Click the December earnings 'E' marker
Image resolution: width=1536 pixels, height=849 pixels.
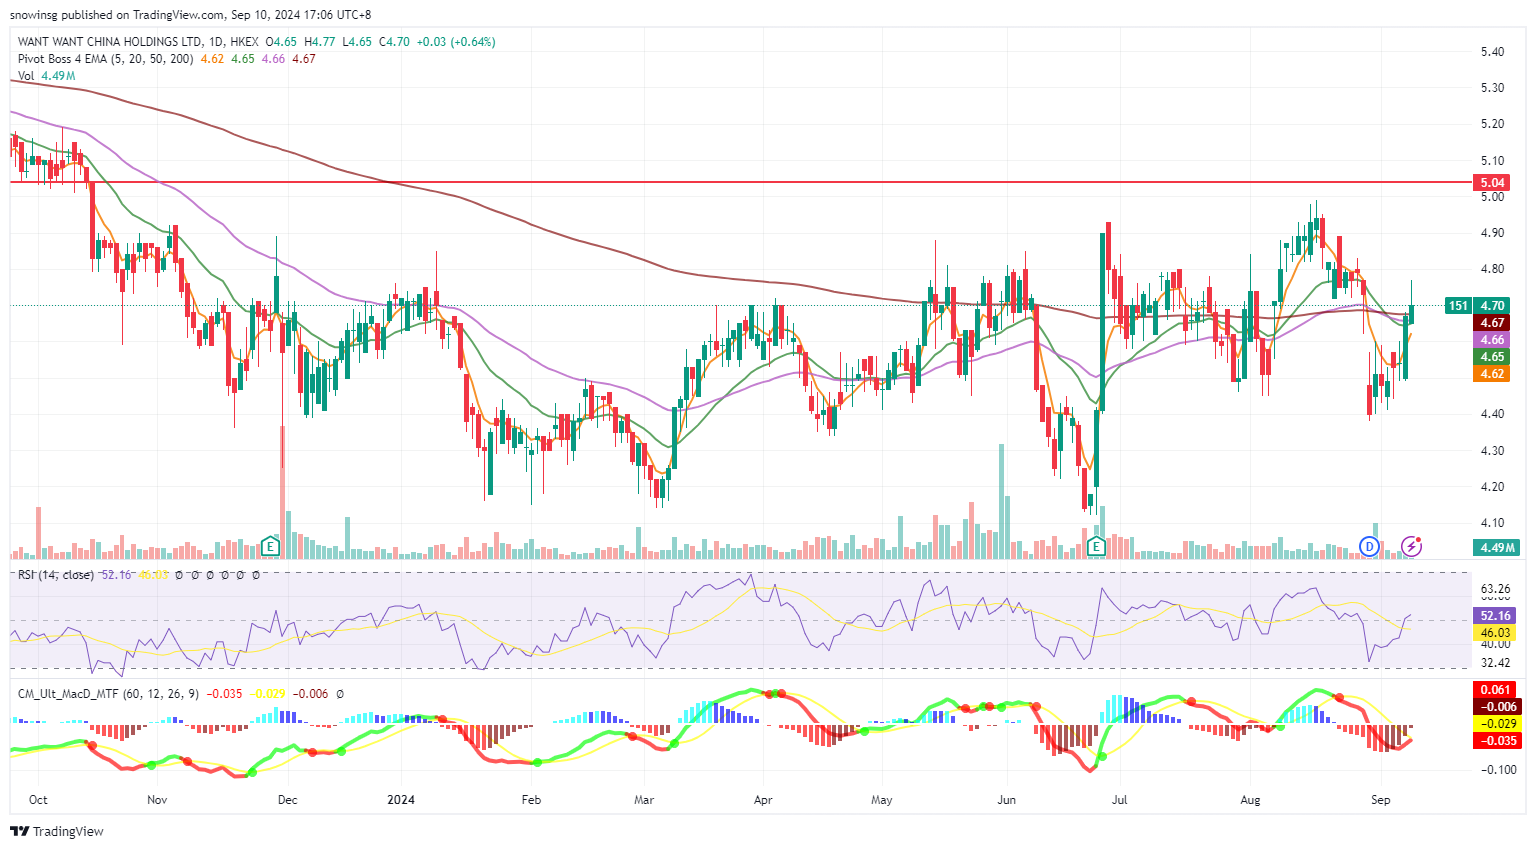coord(269,546)
